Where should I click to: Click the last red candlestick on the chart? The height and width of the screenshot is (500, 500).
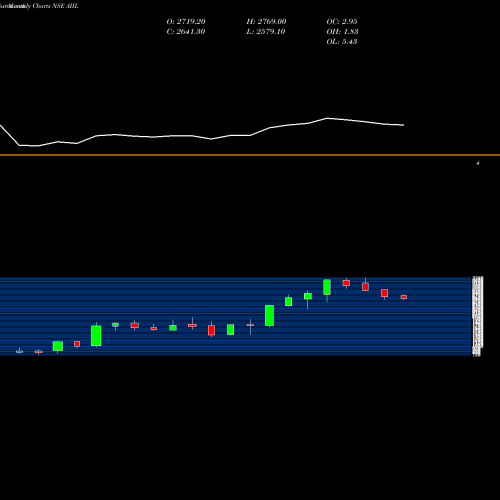404,297
